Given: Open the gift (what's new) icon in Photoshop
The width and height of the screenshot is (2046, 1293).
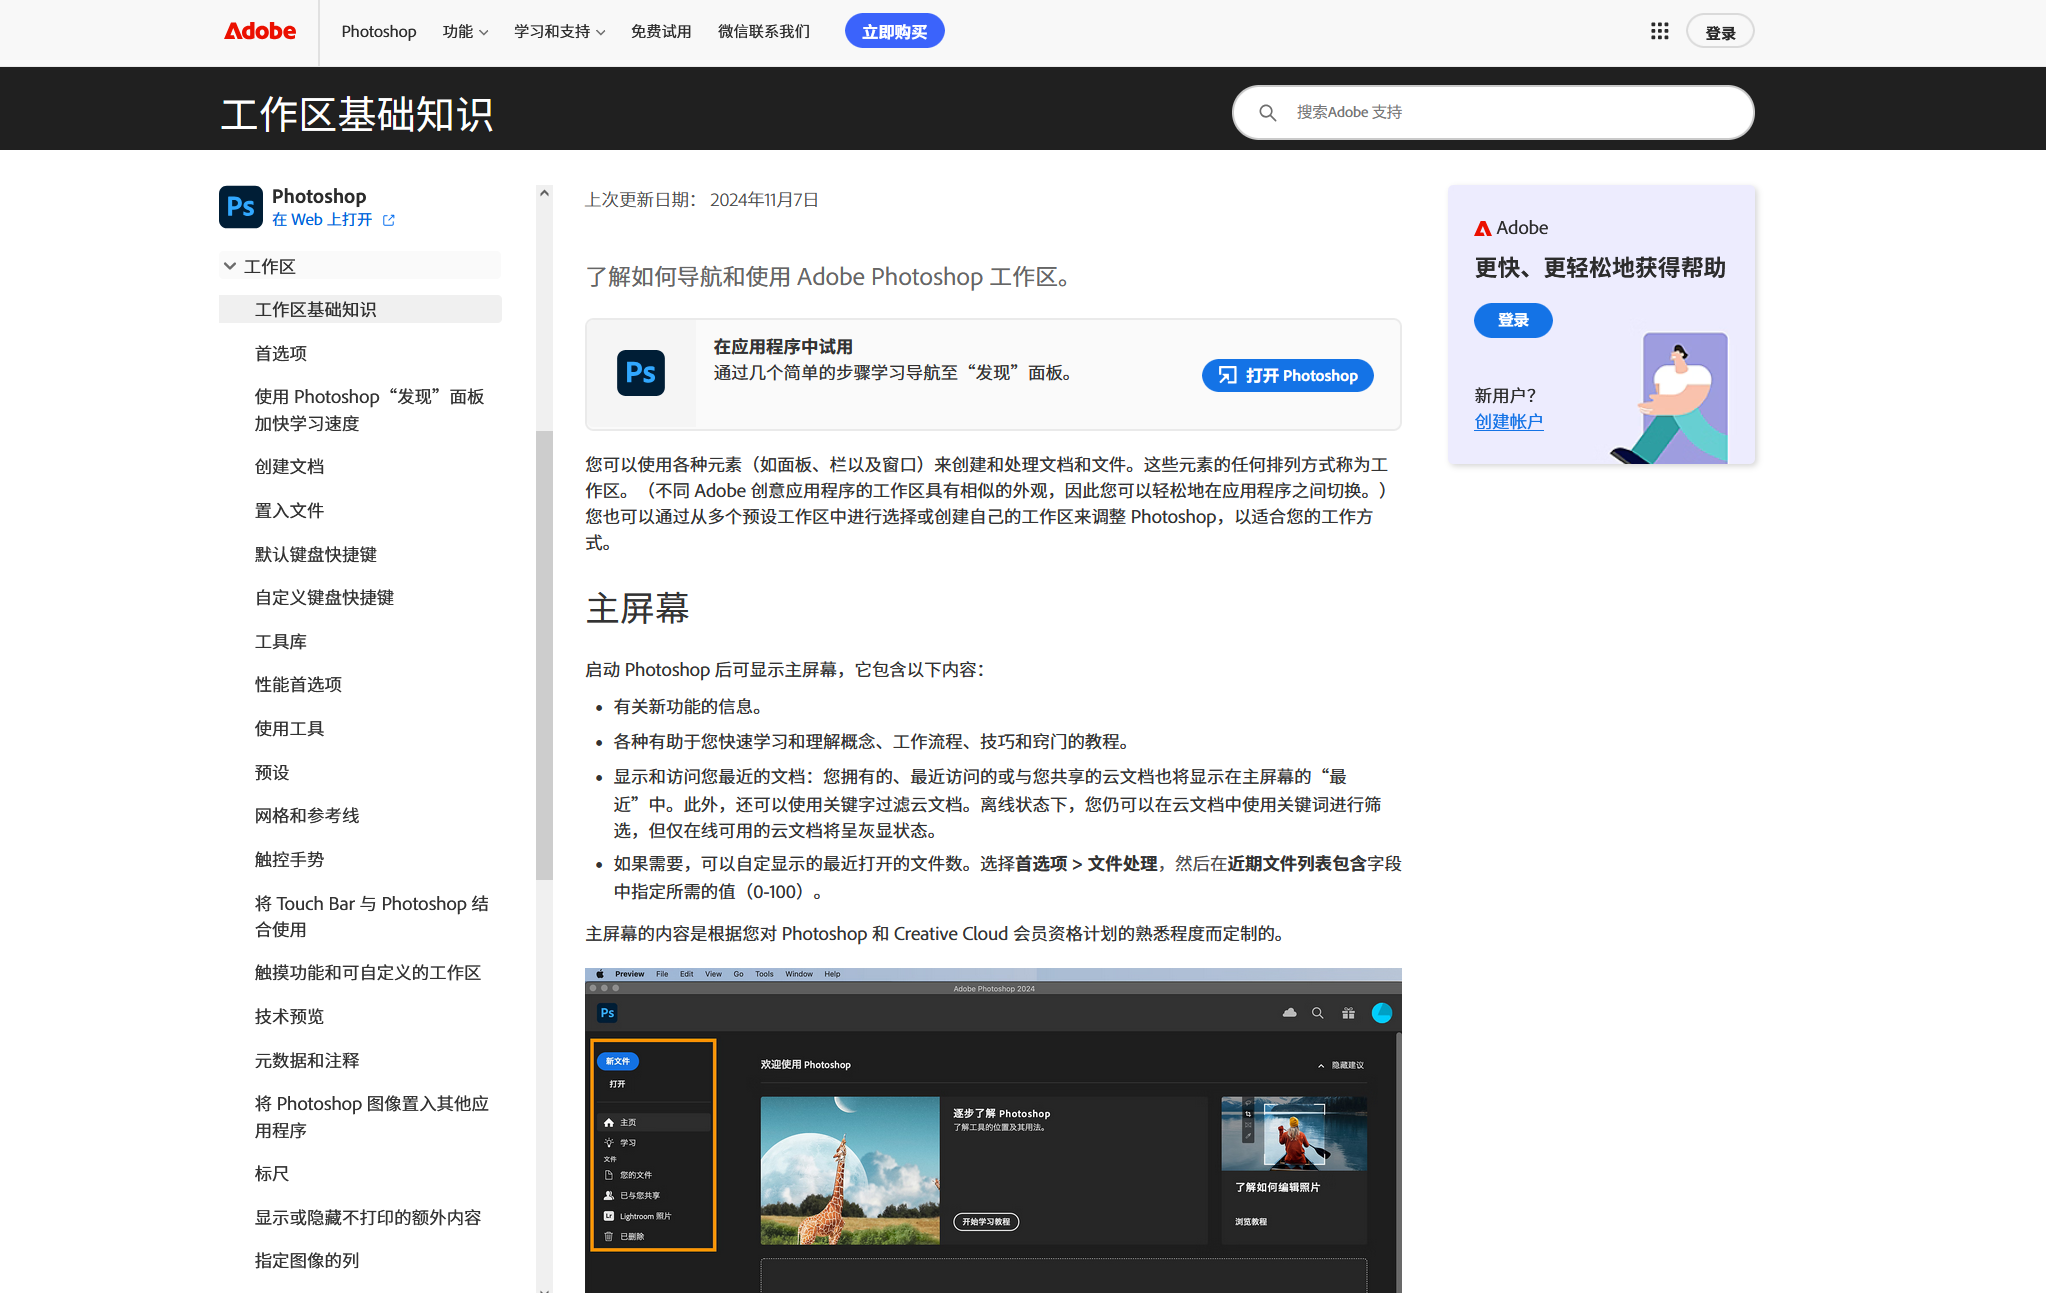Looking at the screenshot, I should pos(1347,1012).
